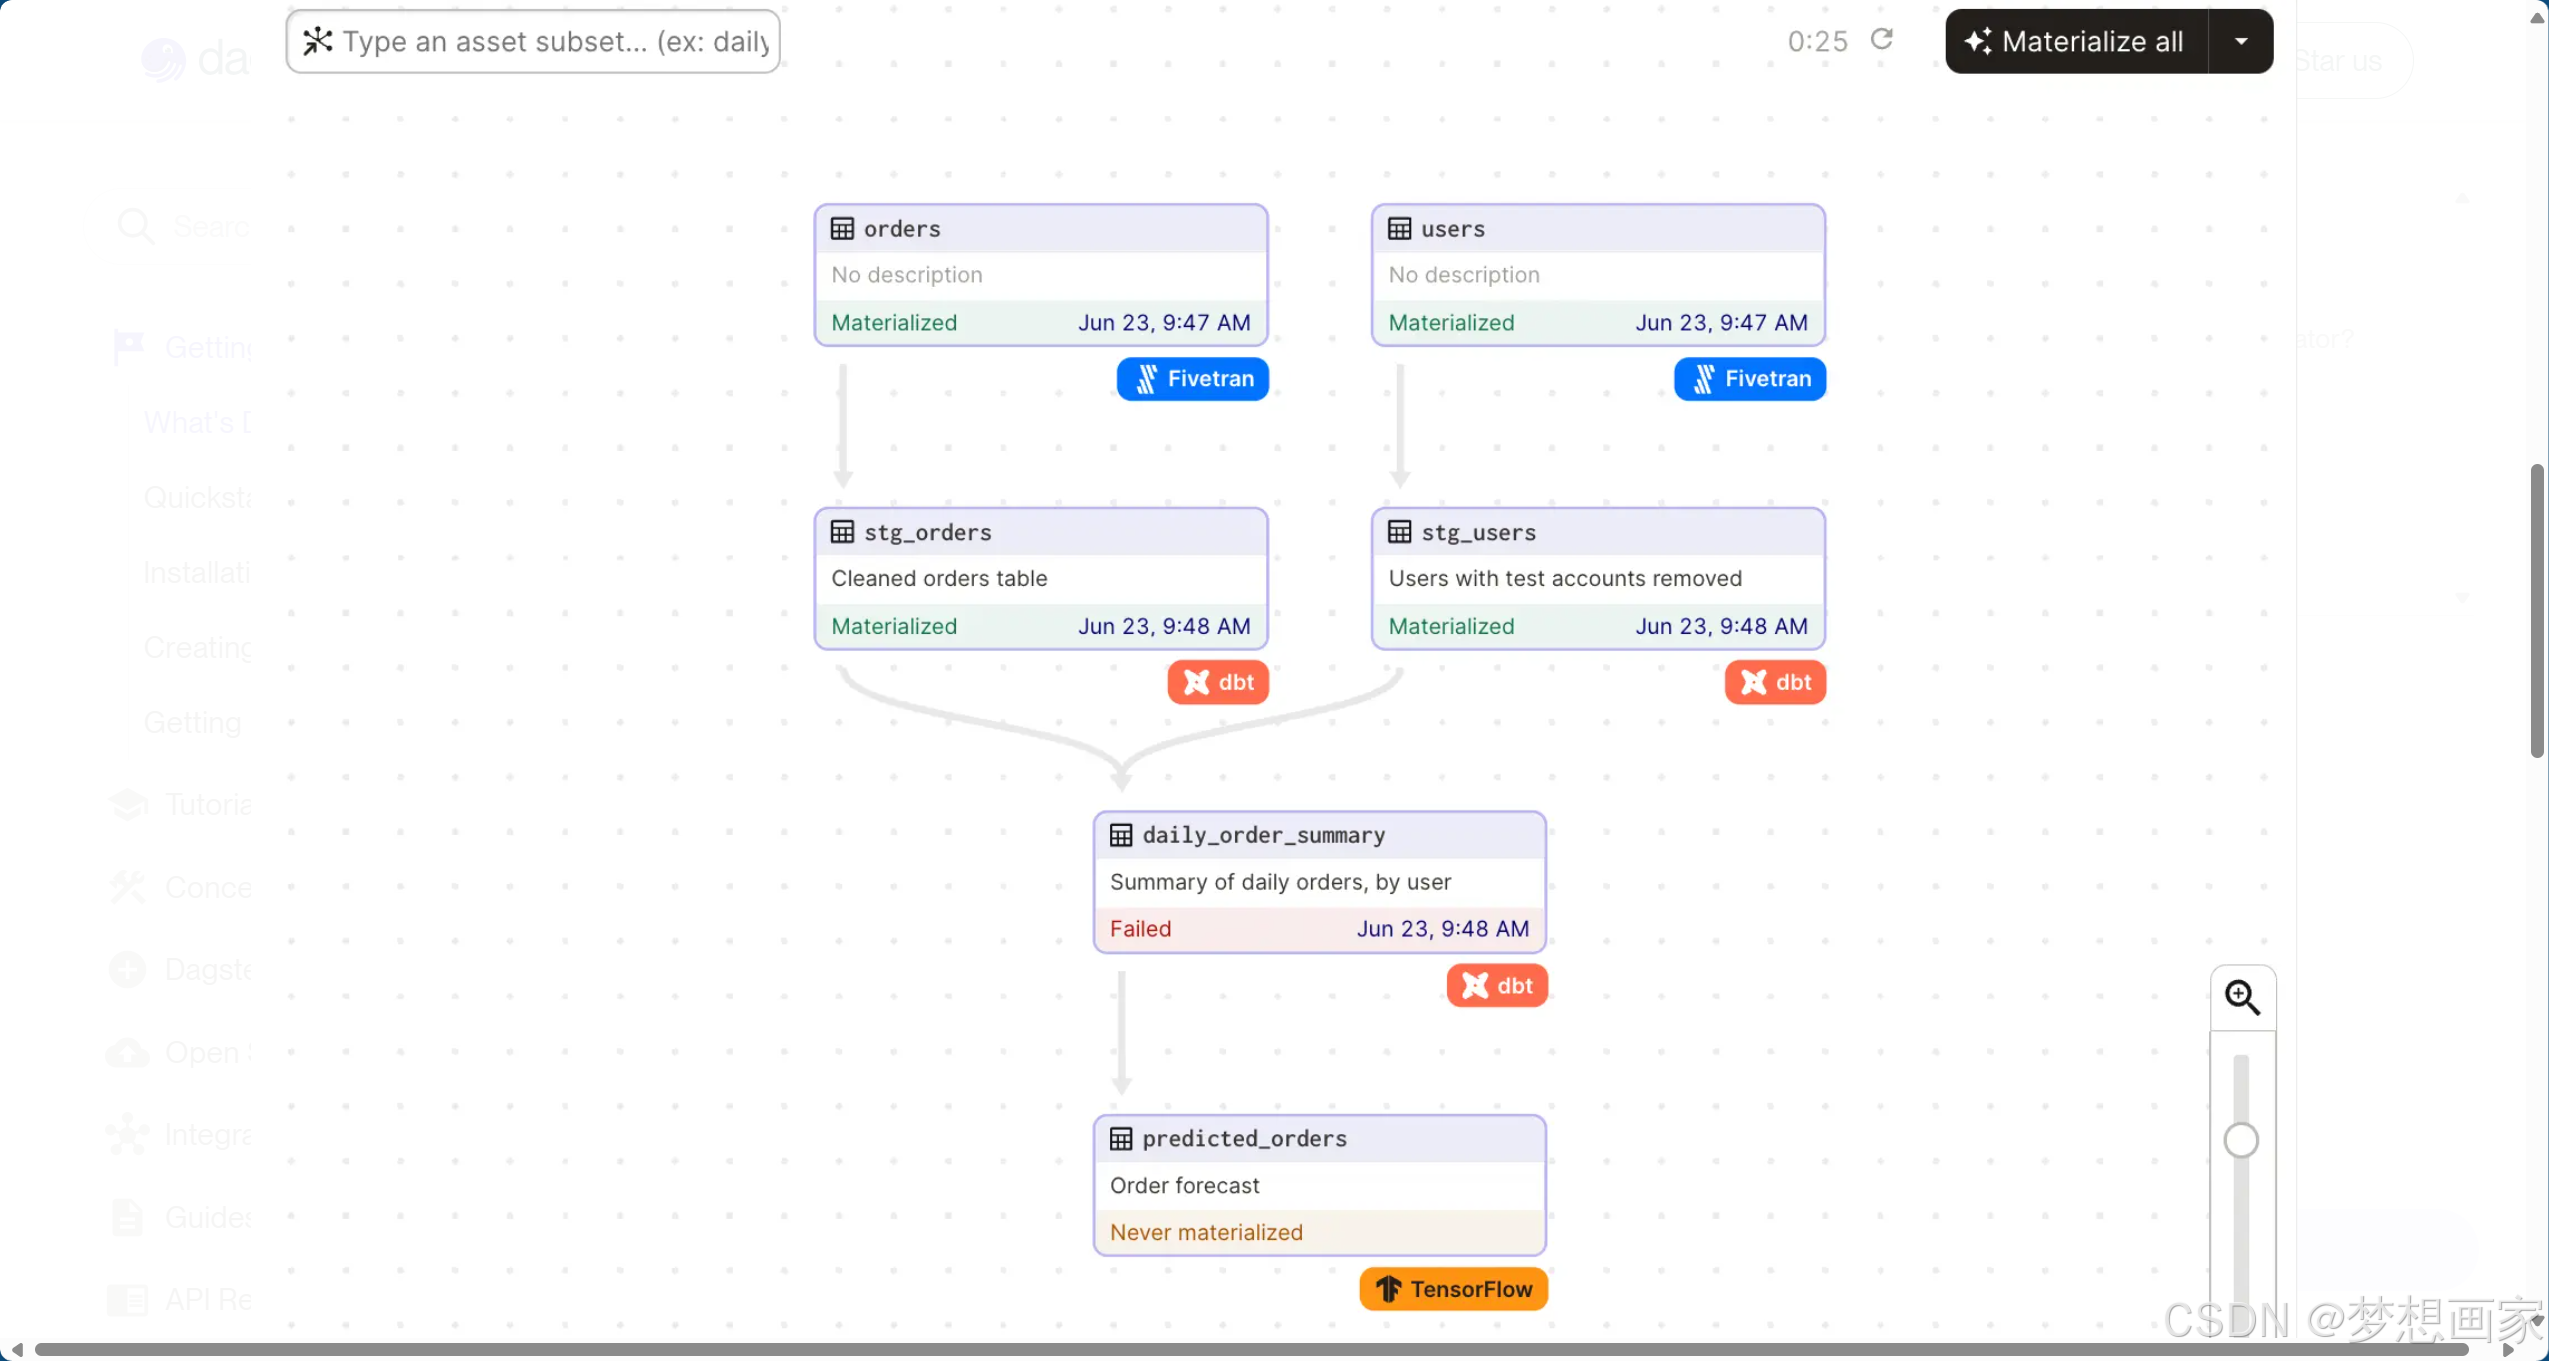Click the horizontal scrollbar at bottom

pos(1250,1350)
